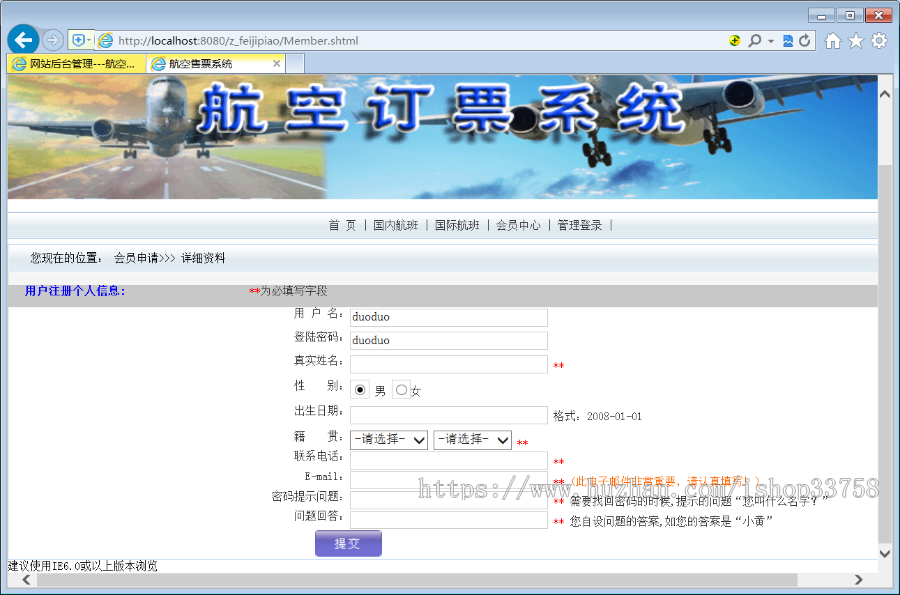
Task: Click the forward navigation arrow
Action: [51, 39]
